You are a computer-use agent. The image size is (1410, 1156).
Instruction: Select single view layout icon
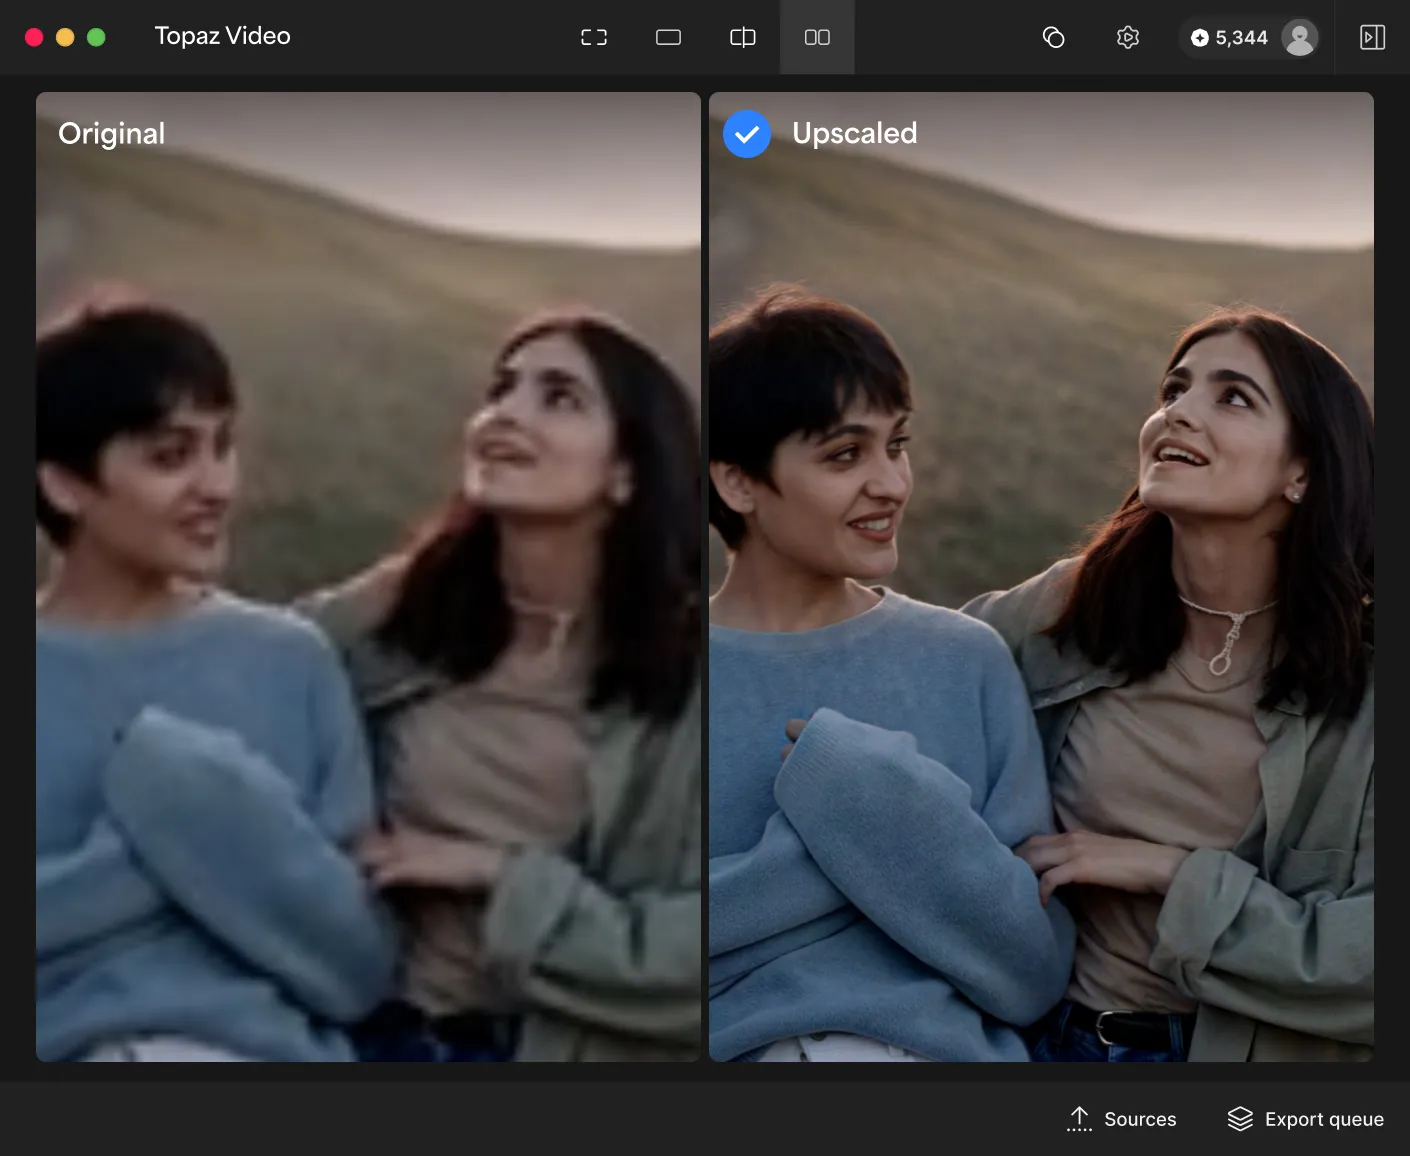pyautogui.click(x=668, y=37)
